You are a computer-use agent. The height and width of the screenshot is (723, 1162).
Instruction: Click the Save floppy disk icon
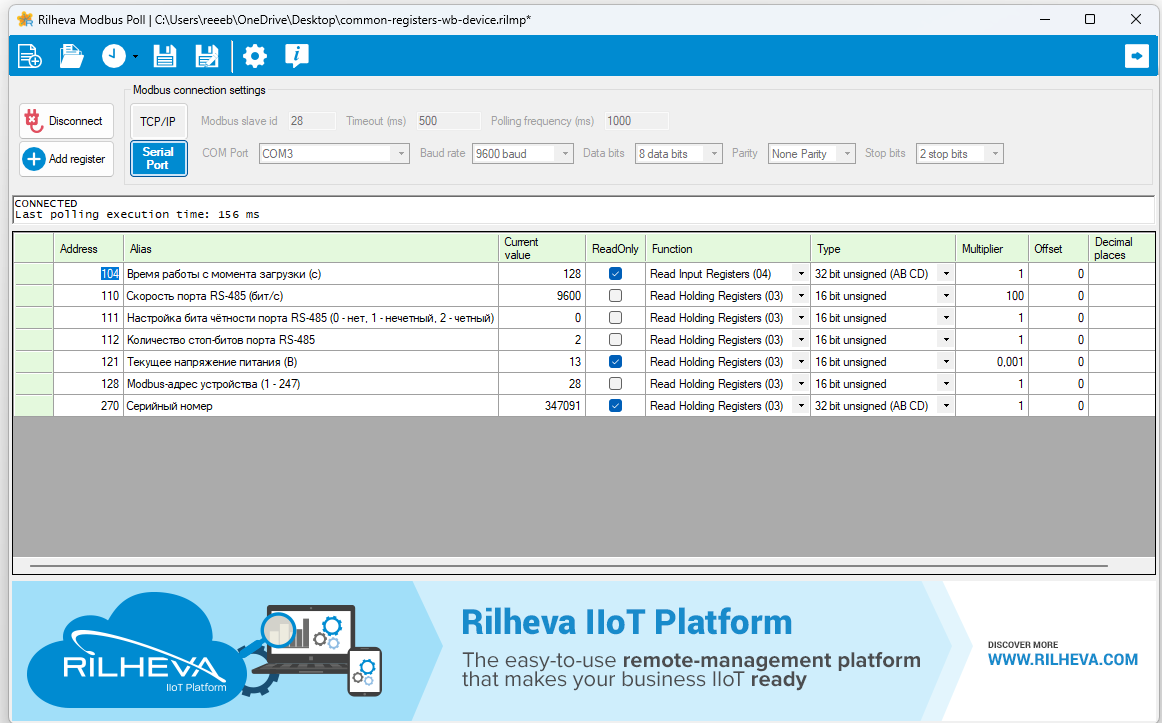point(165,56)
